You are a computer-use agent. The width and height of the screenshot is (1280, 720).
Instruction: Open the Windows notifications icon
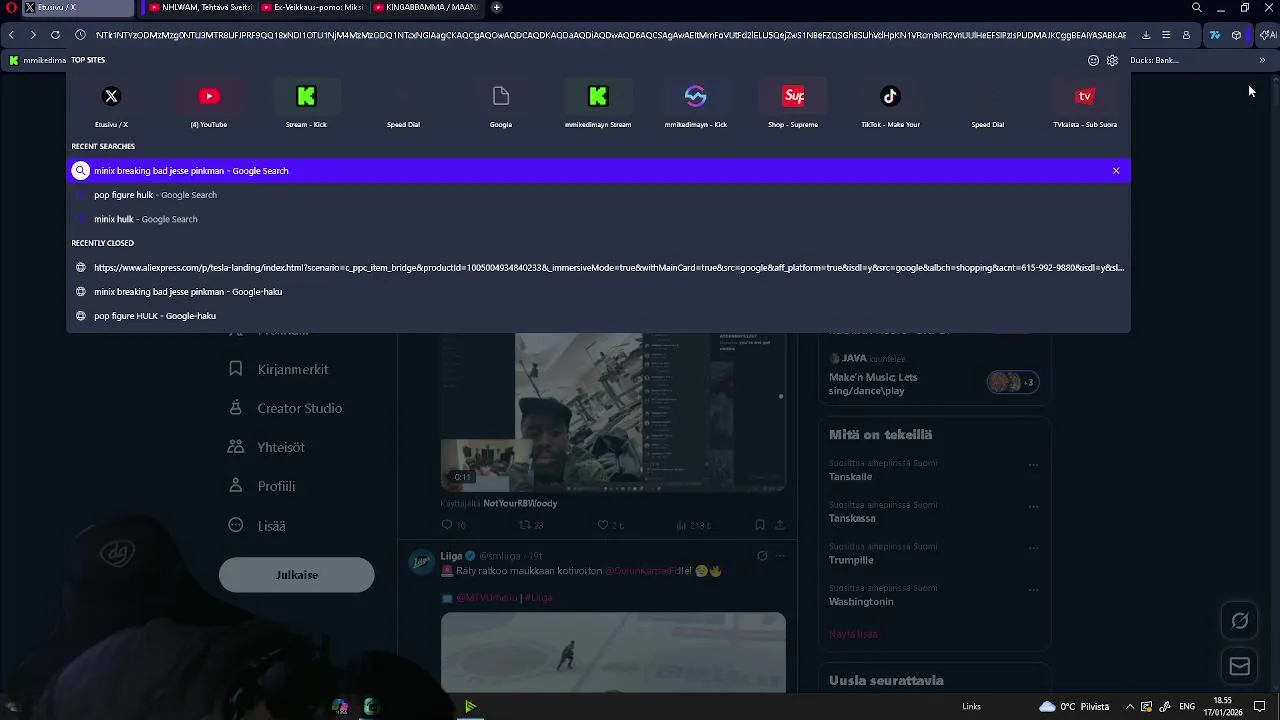tap(1260, 707)
